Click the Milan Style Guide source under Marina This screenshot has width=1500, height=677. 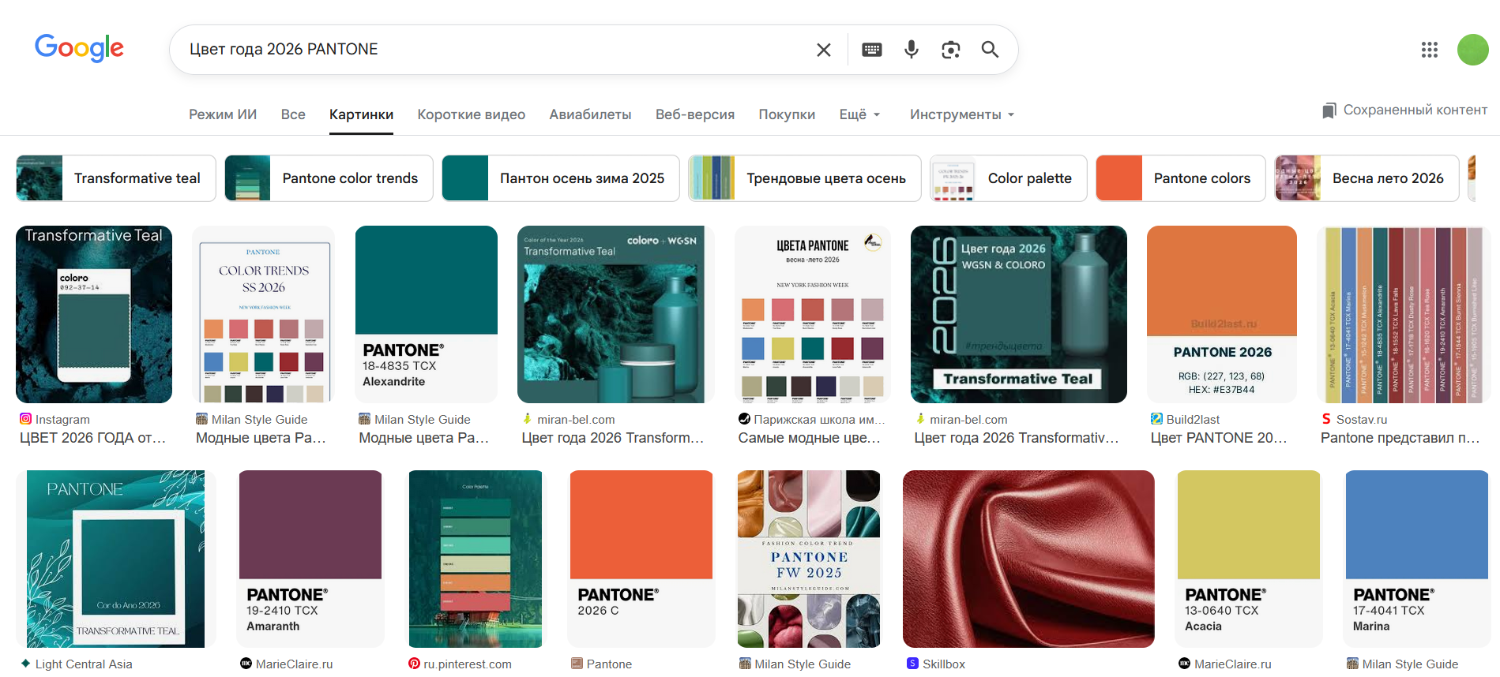click(x=1411, y=664)
